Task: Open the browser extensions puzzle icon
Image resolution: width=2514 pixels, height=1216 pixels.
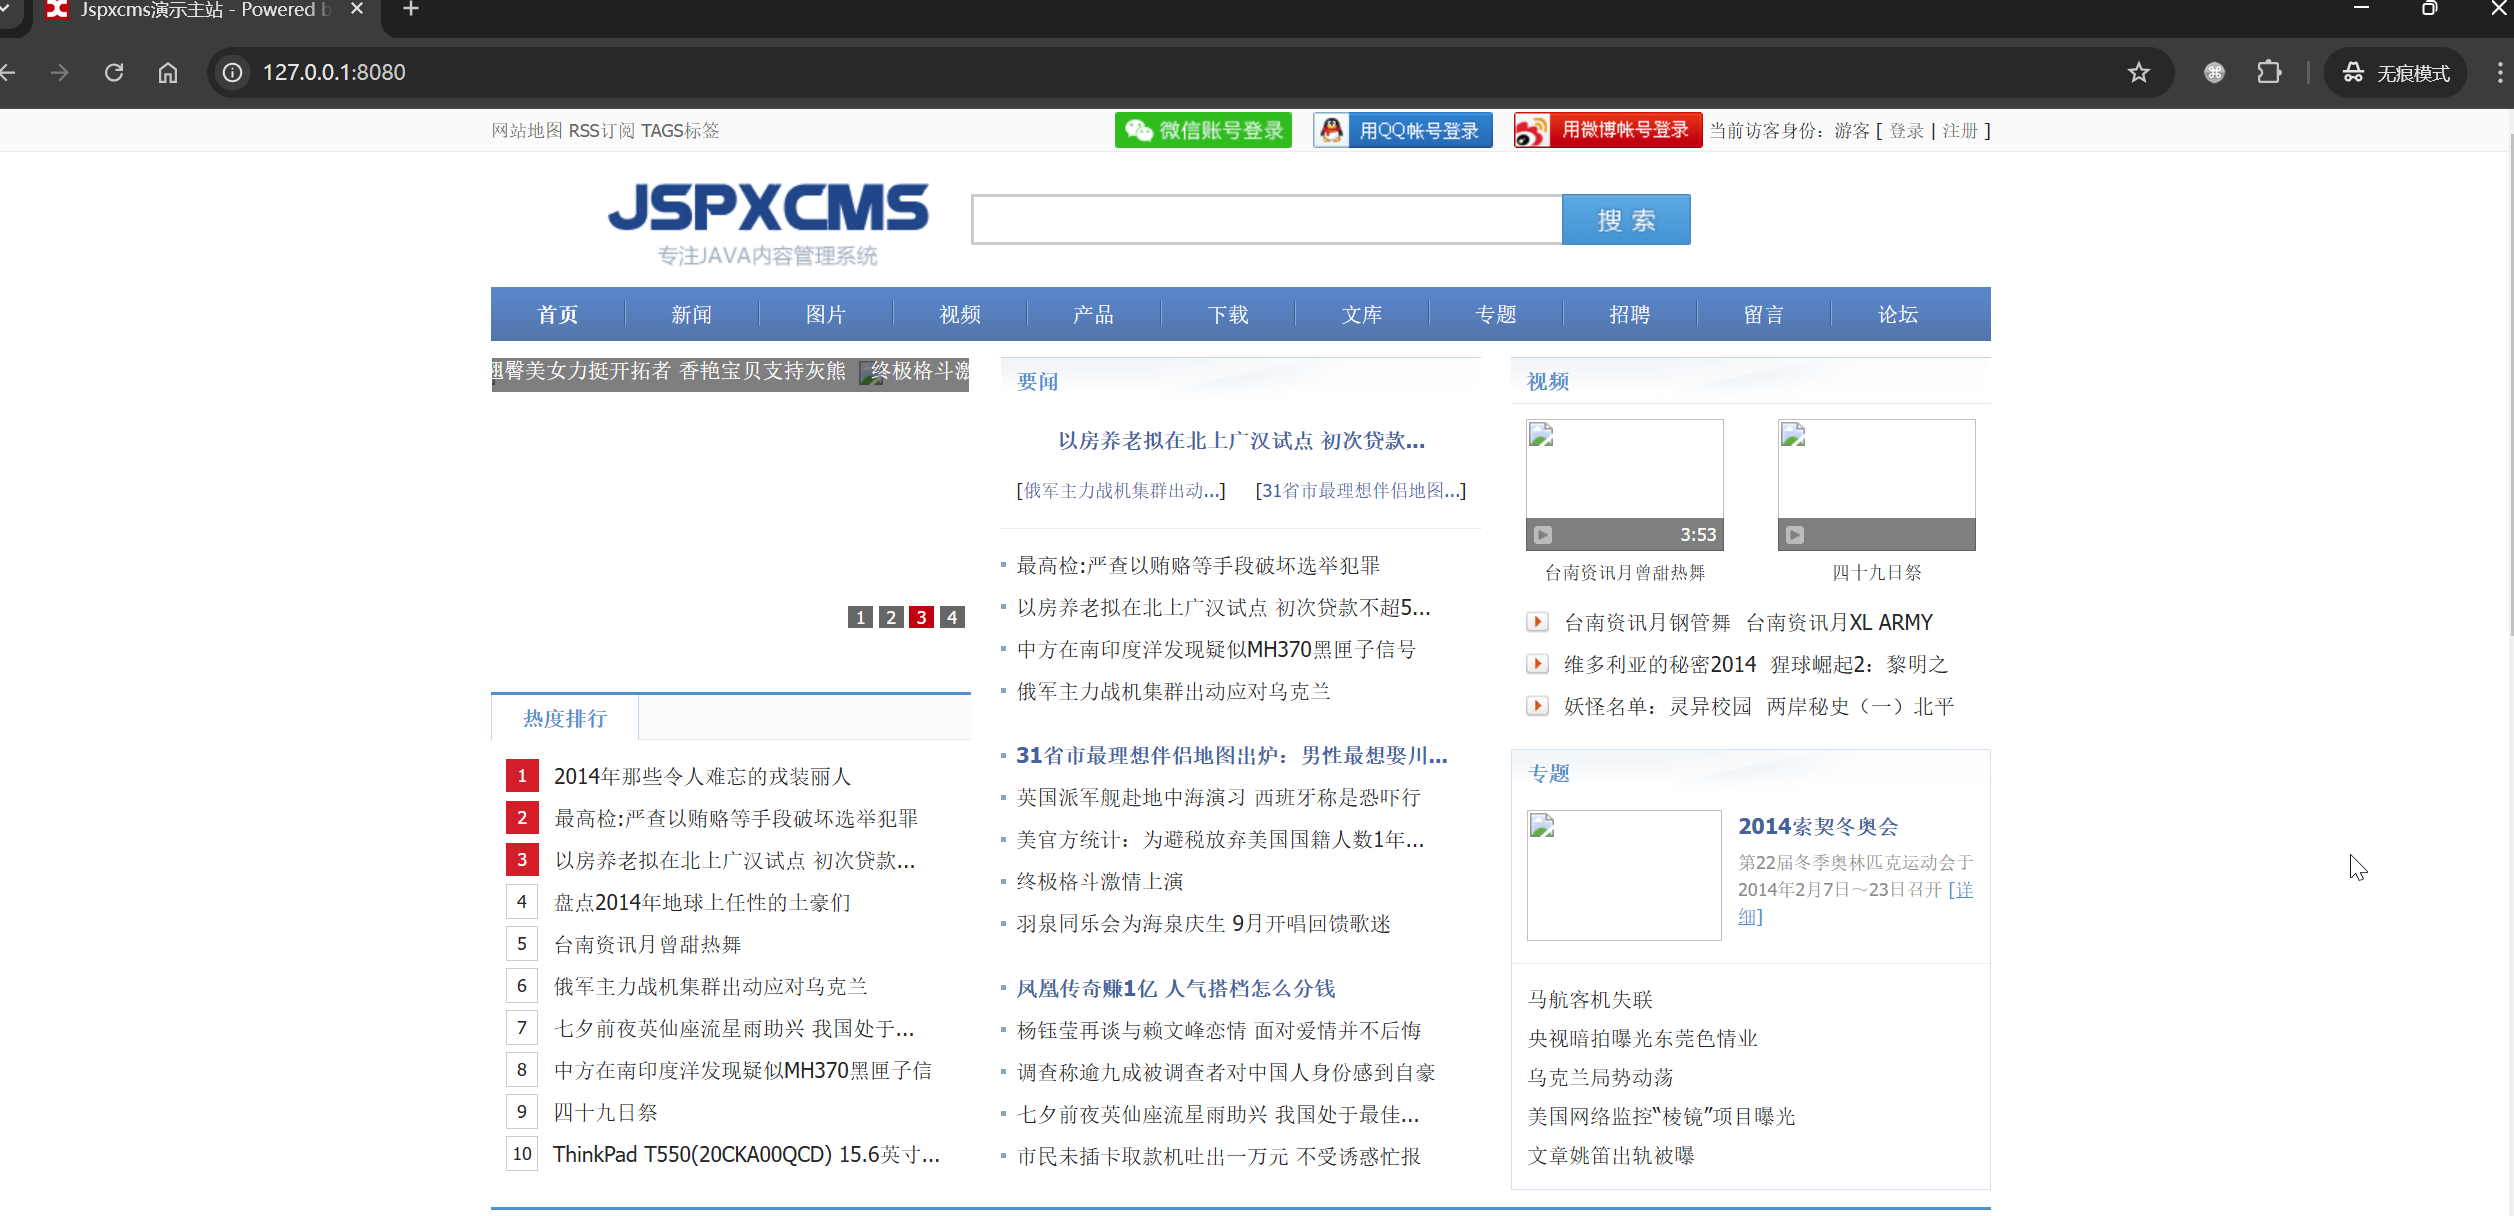Action: pyautogui.click(x=2269, y=72)
